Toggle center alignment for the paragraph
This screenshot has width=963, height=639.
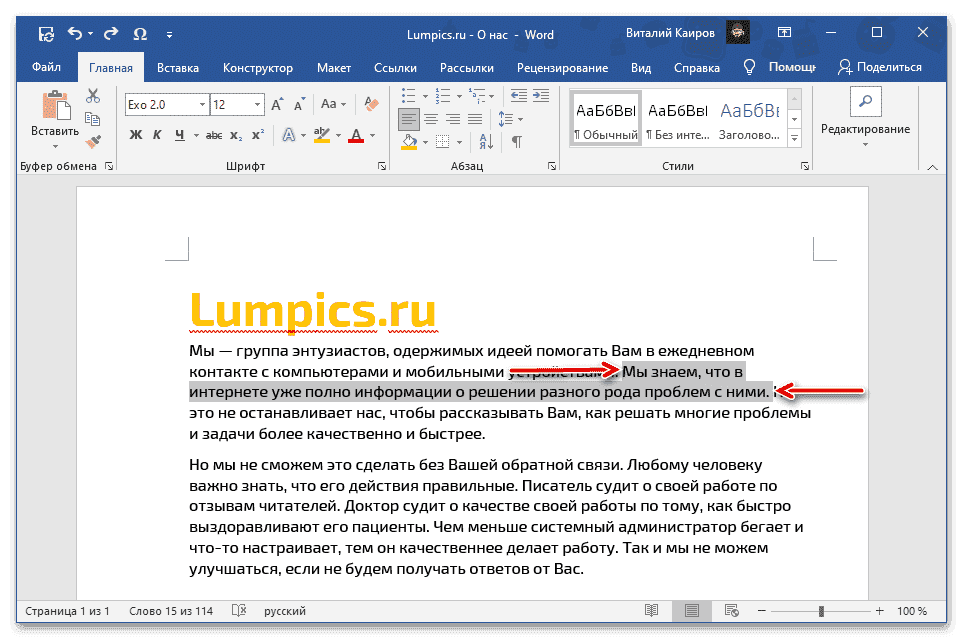point(431,119)
